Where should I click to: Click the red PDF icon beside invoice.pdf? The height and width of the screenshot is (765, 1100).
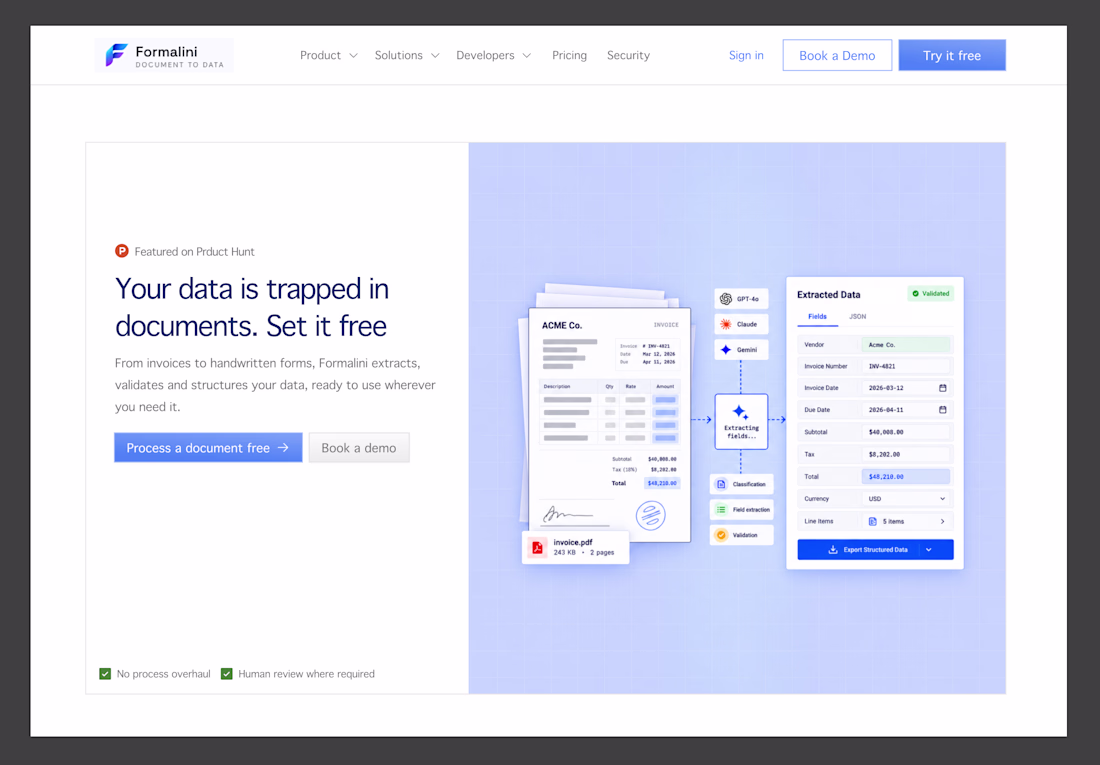click(x=537, y=547)
